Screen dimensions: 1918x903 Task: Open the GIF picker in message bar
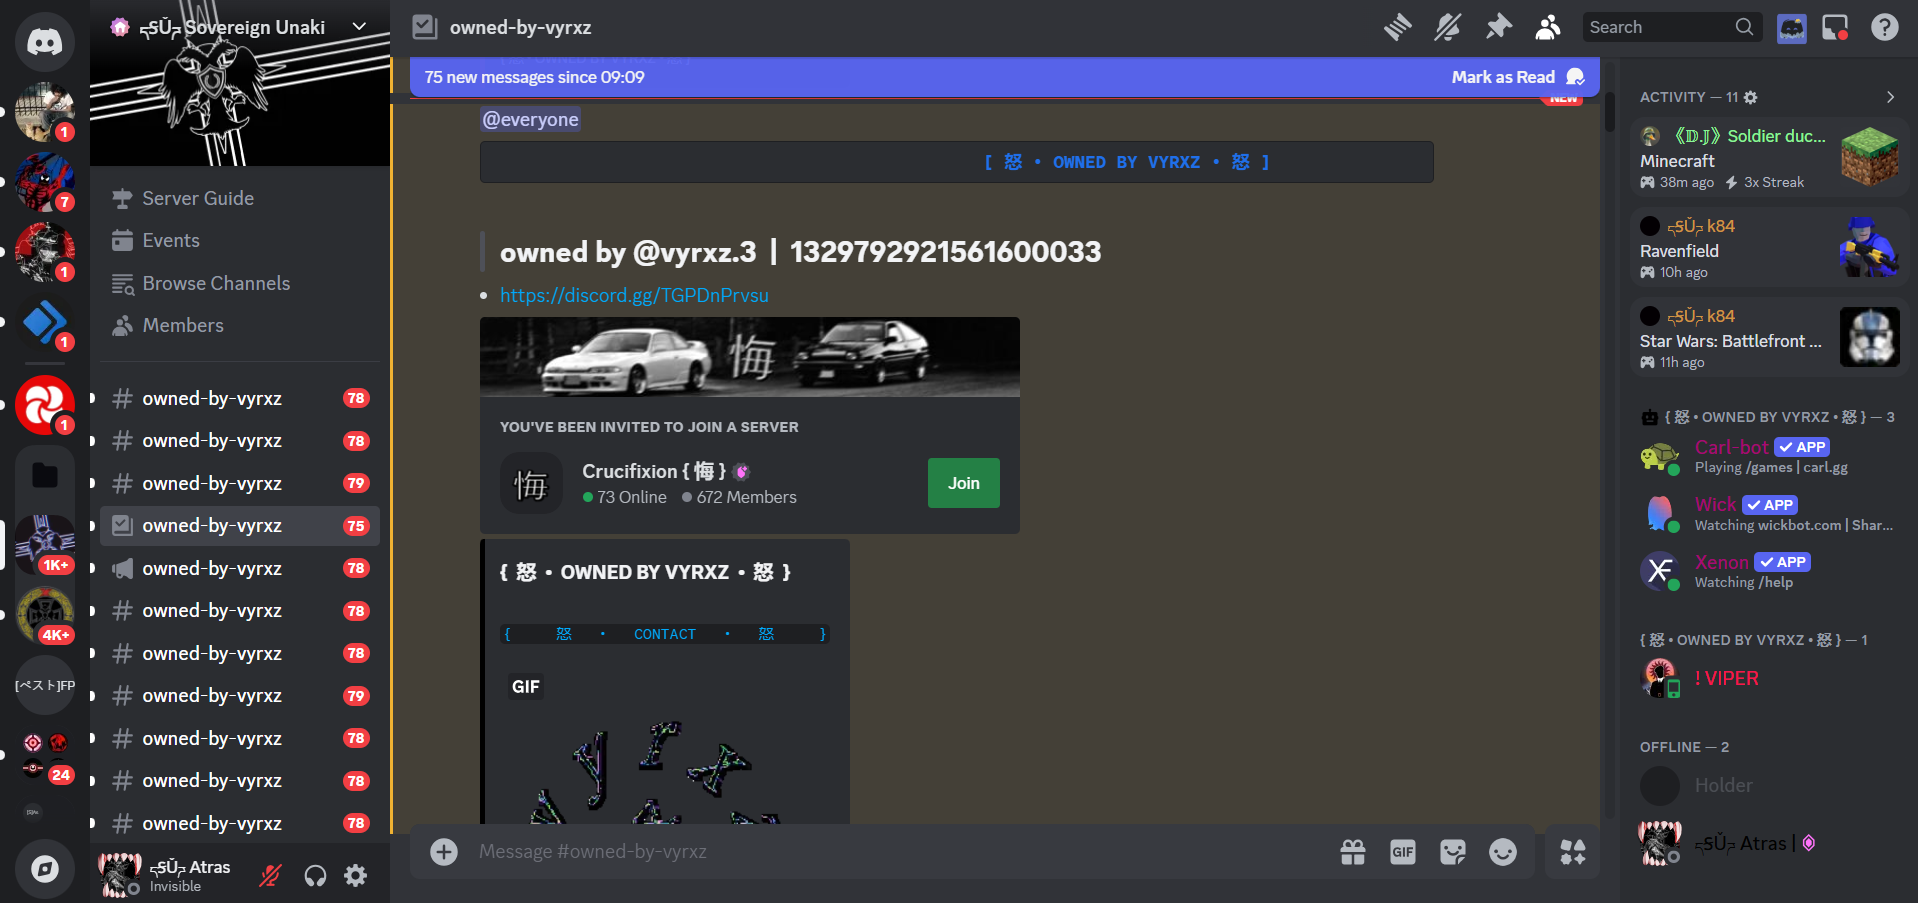[1402, 852]
